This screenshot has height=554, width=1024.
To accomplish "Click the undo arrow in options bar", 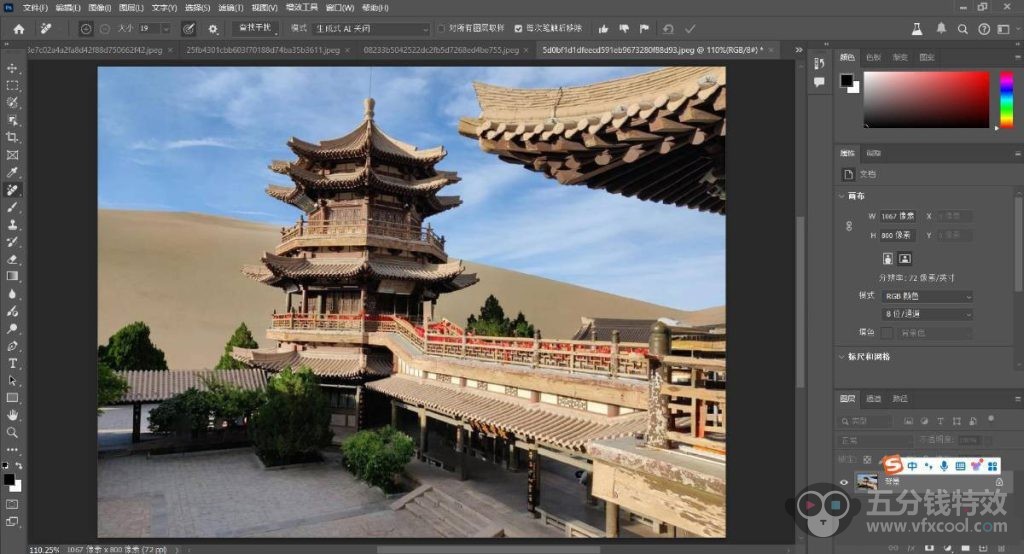I will [x=668, y=29].
